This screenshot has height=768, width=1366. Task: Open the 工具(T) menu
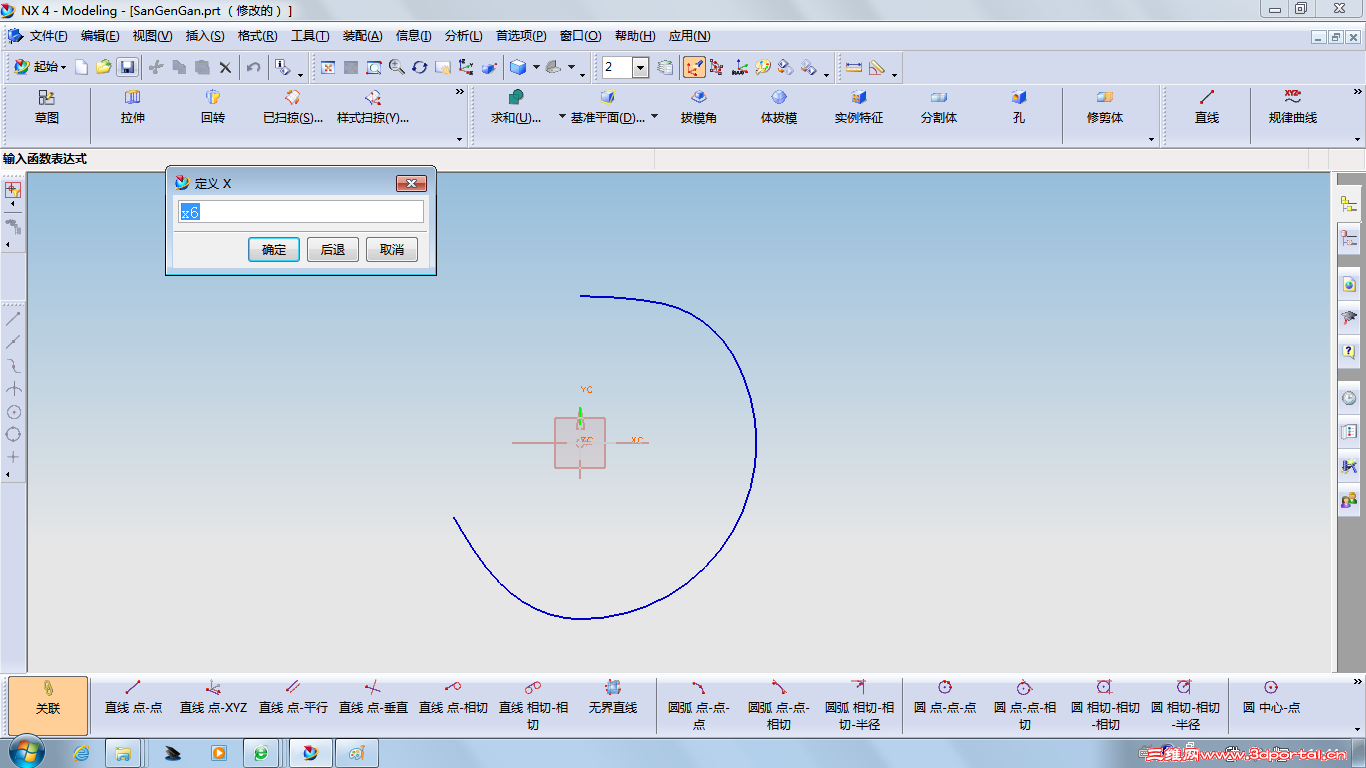(310, 36)
